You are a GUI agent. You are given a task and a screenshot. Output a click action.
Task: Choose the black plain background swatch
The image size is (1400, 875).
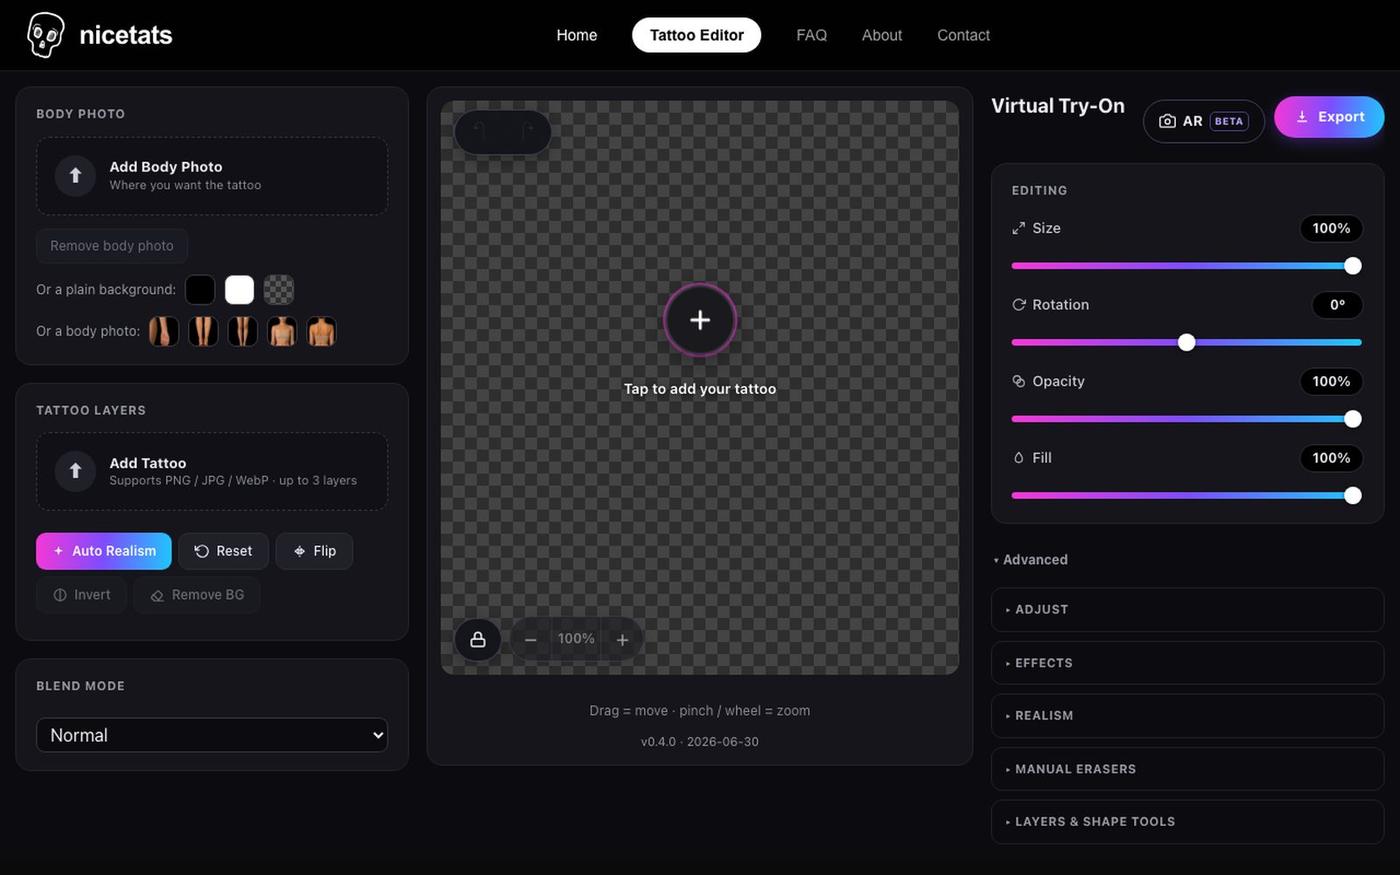(200, 290)
